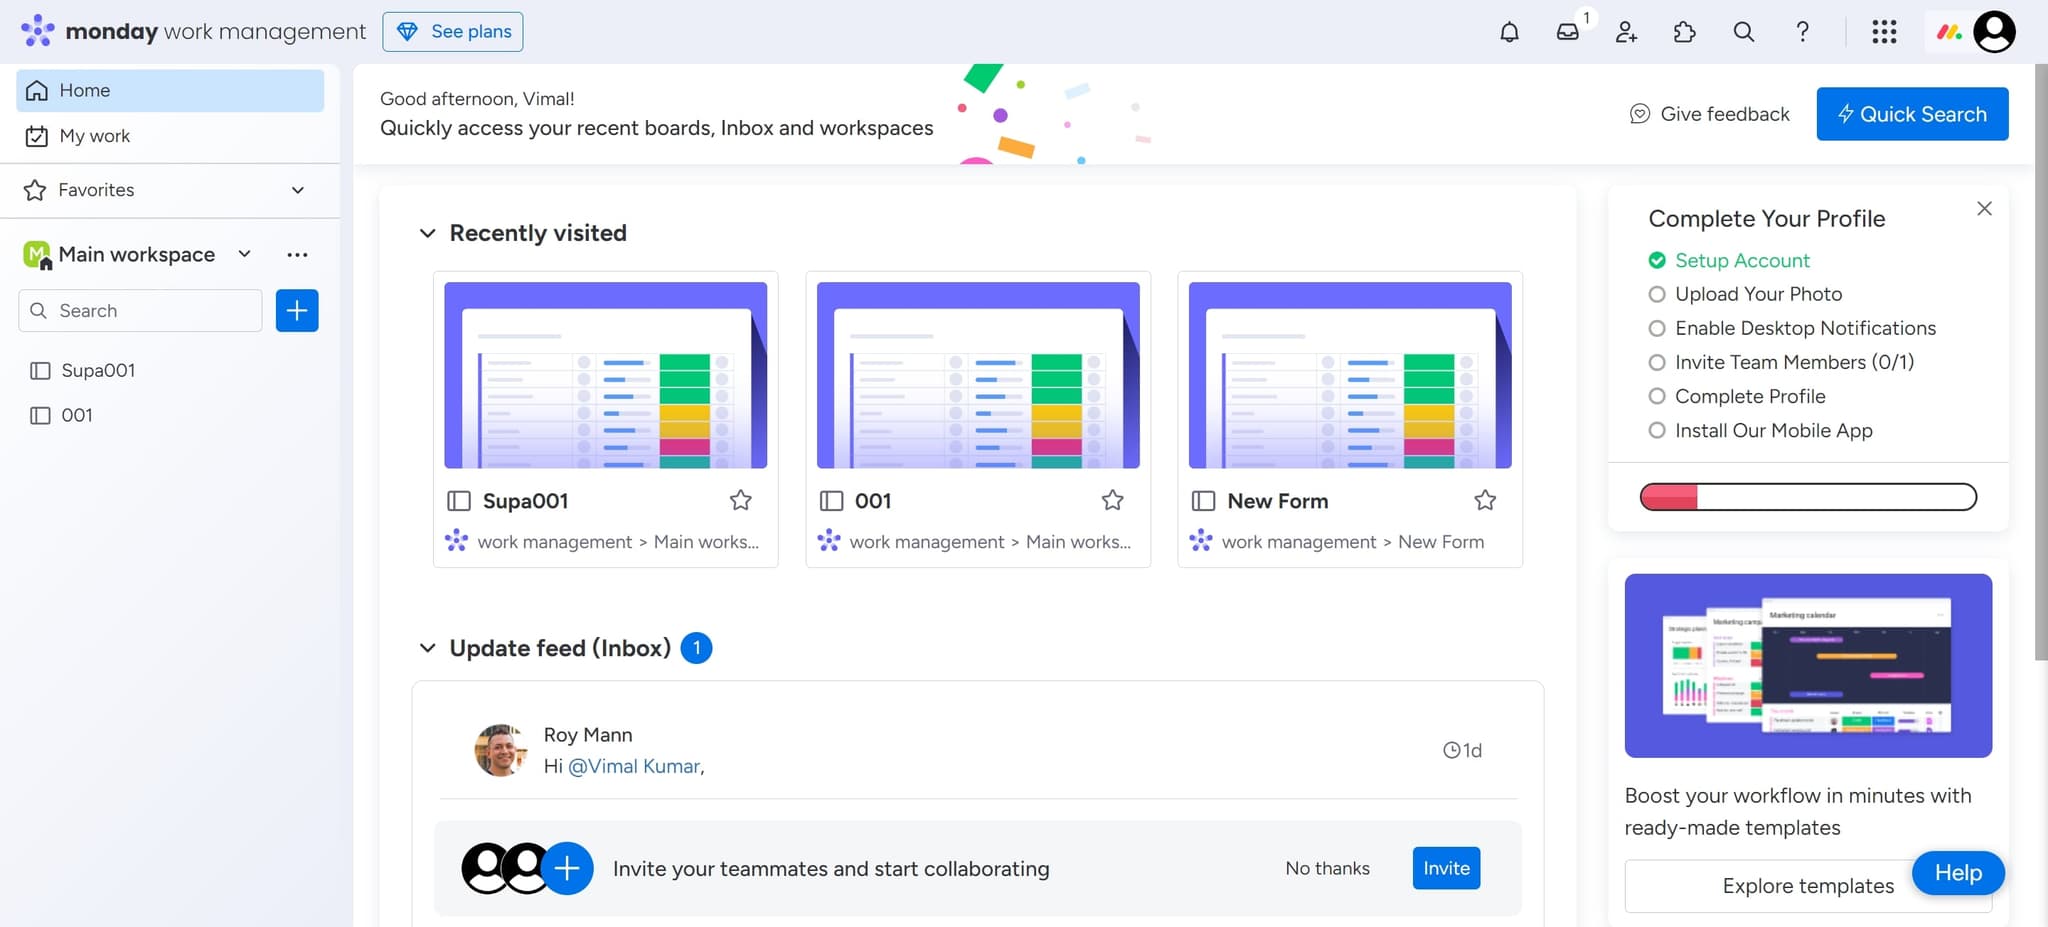Open the help question mark icon
Viewport: 2048px width, 927px height.
point(1802,32)
